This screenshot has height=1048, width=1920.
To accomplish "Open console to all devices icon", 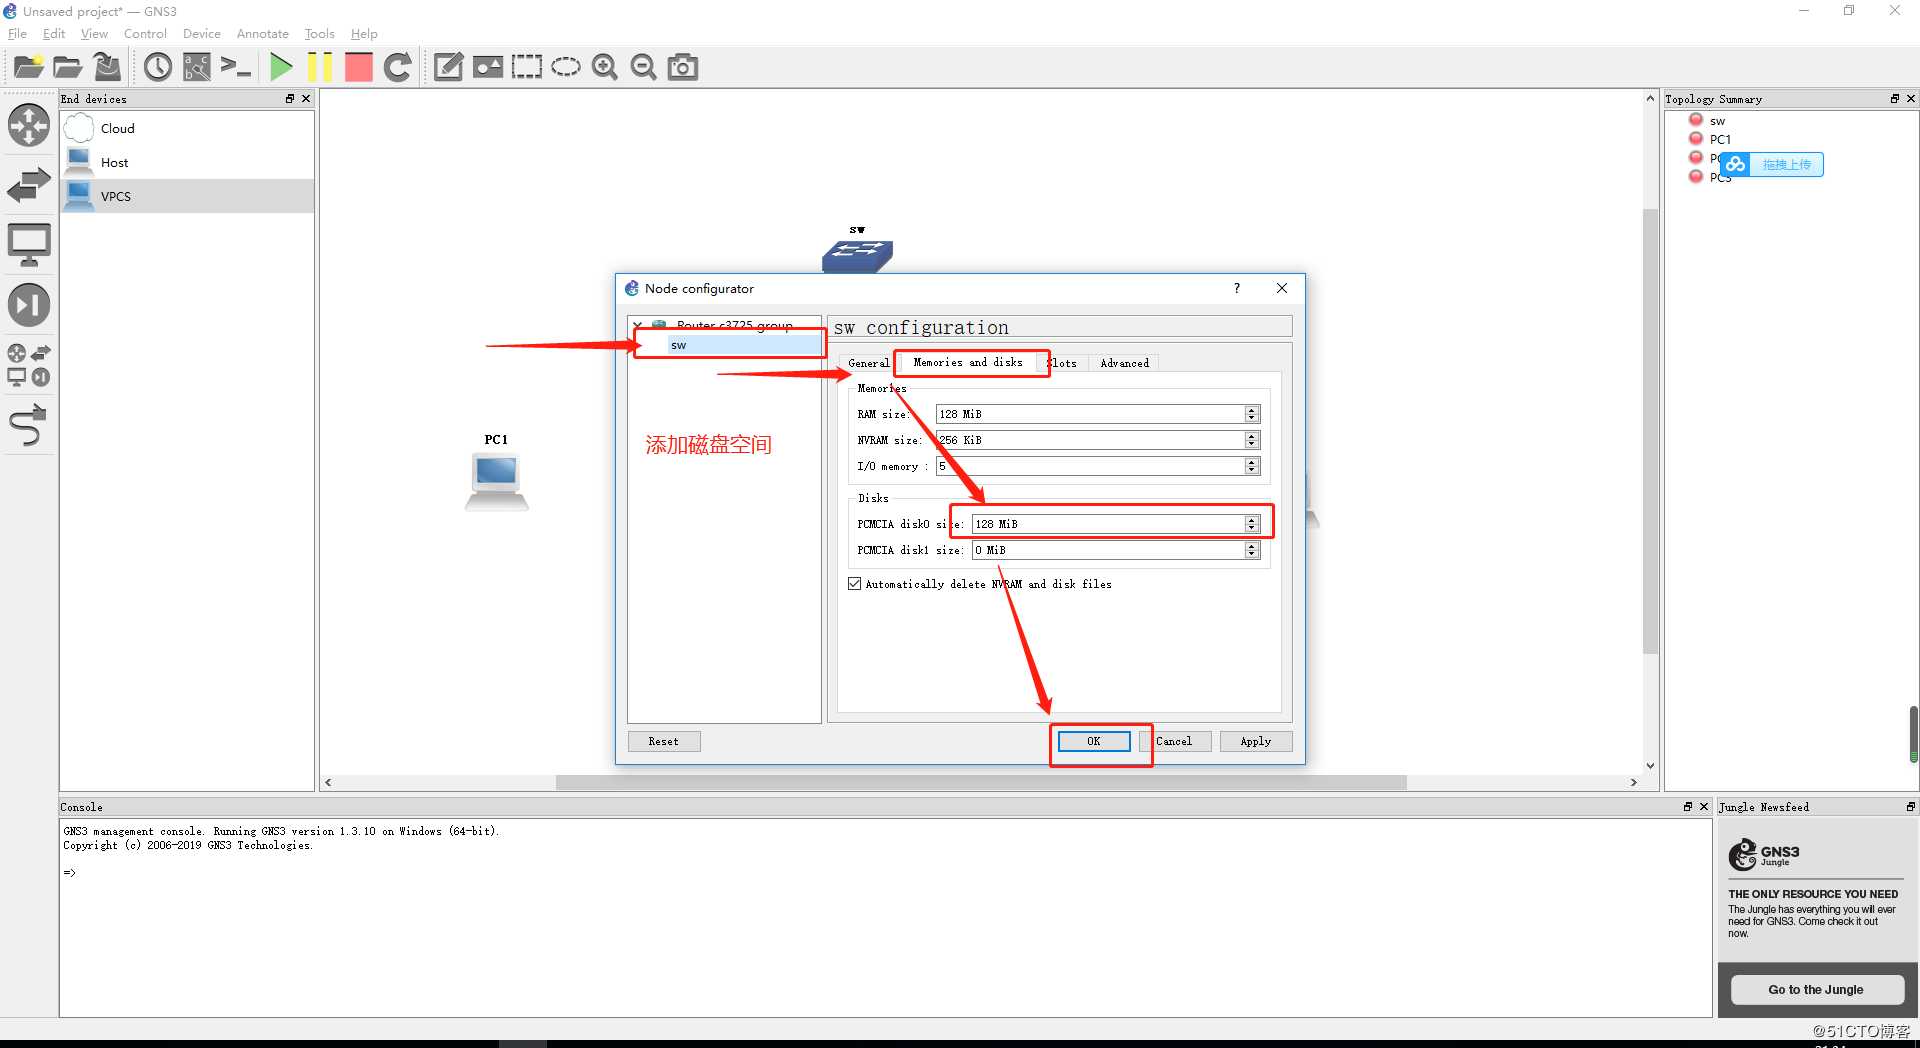I will pyautogui.click(x=236, y=67).
